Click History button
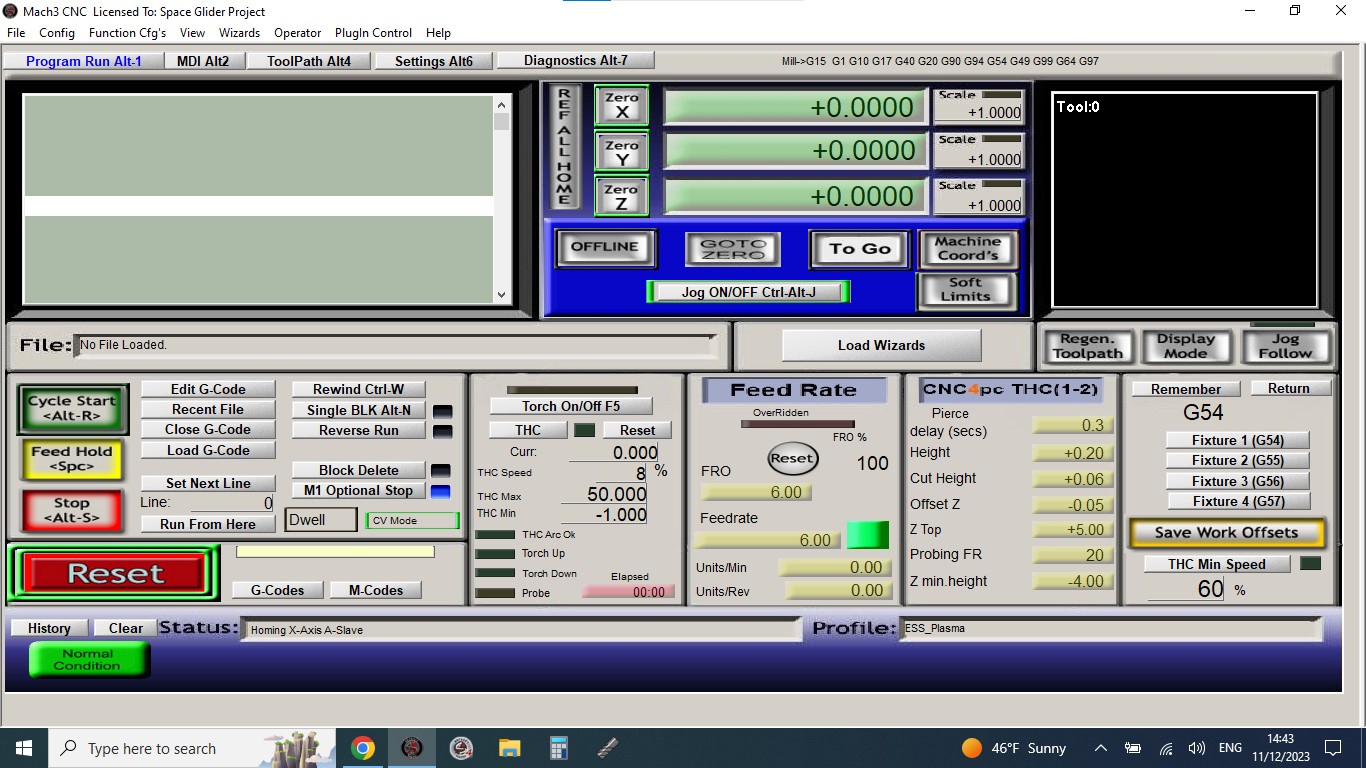The height and width of the screenshot is (768, 1366). click(x=49, y=628)
